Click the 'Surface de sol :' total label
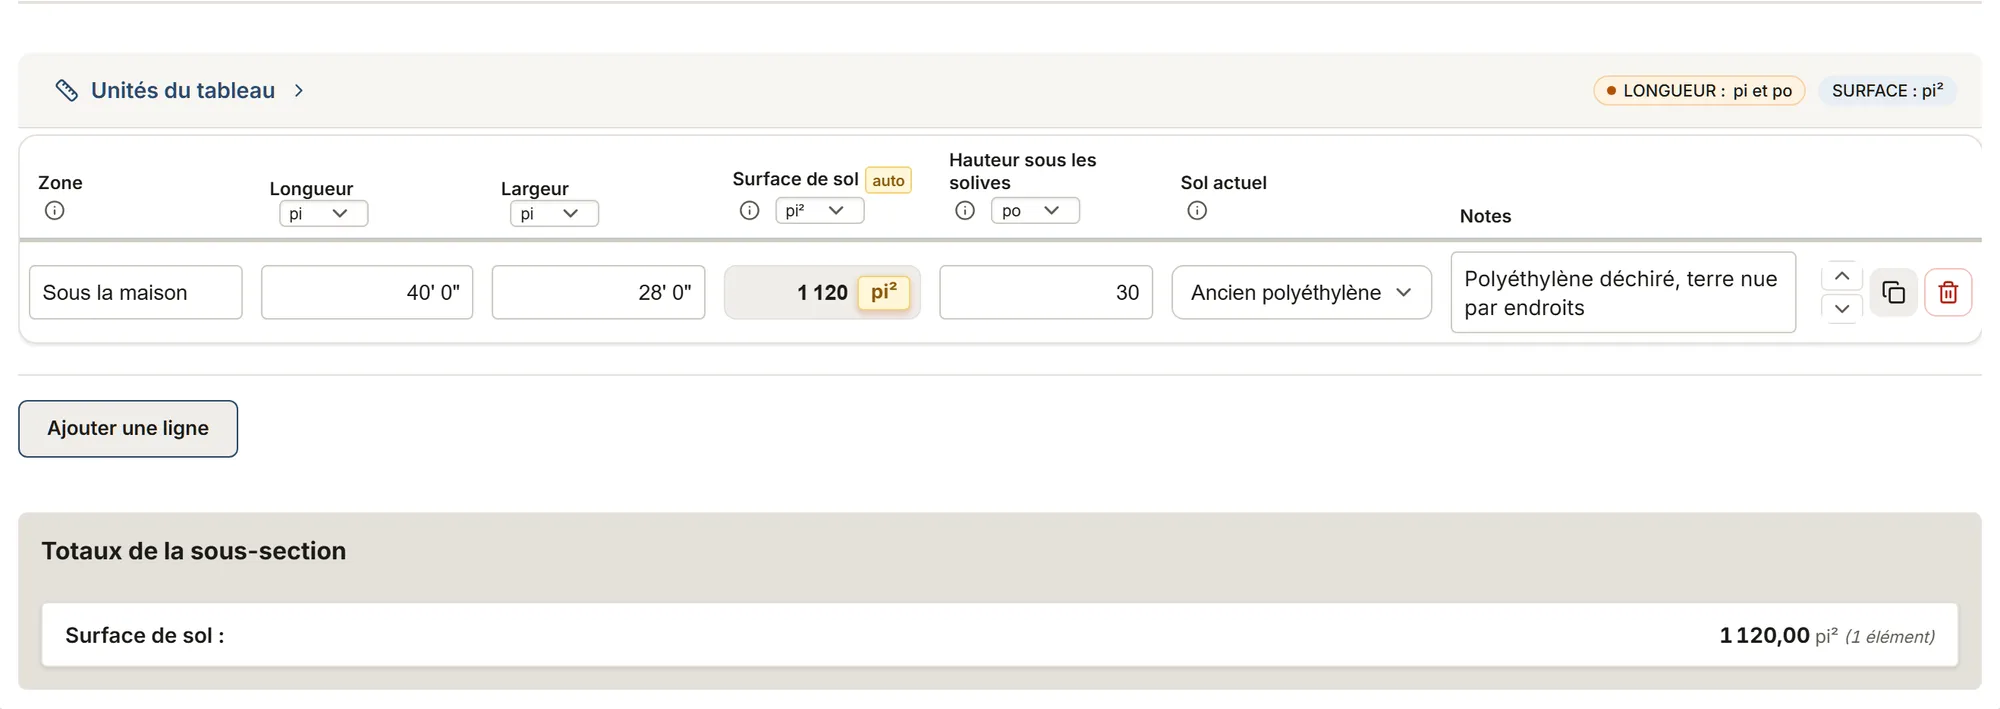 click(145, 635)
